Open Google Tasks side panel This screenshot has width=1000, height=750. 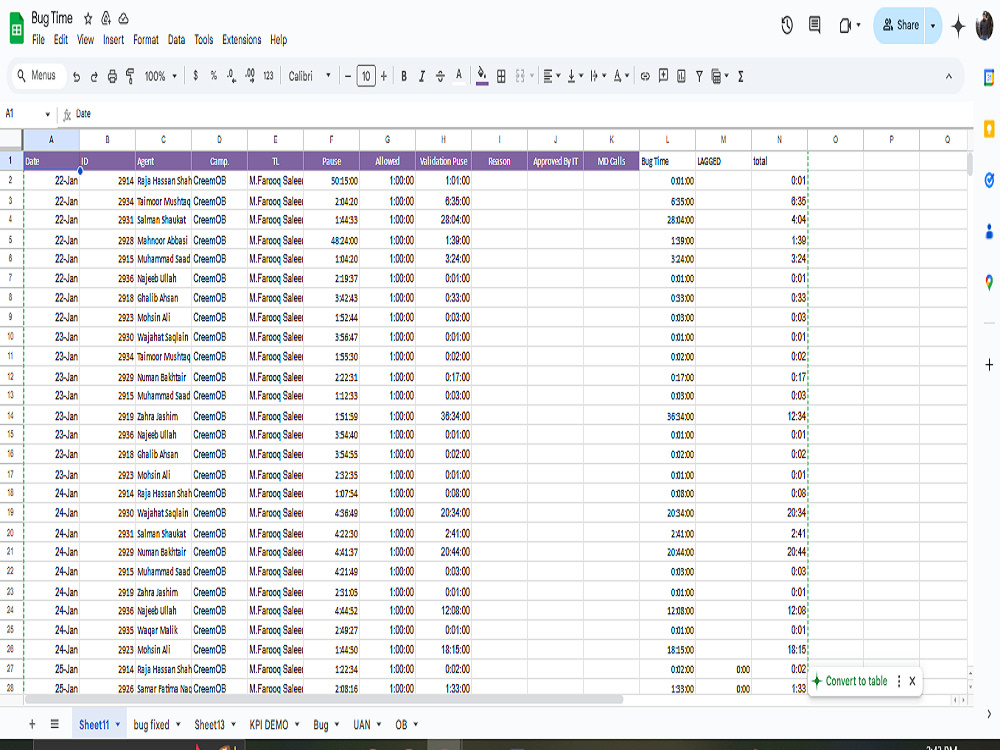(x=989, y=180)
